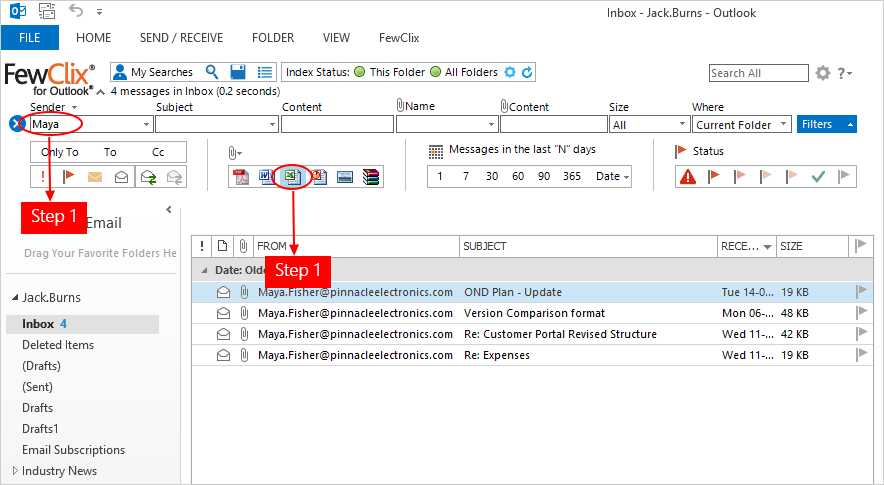Flag the Re: Expenses message
884x485 pixels.
[x=861, y=355]
